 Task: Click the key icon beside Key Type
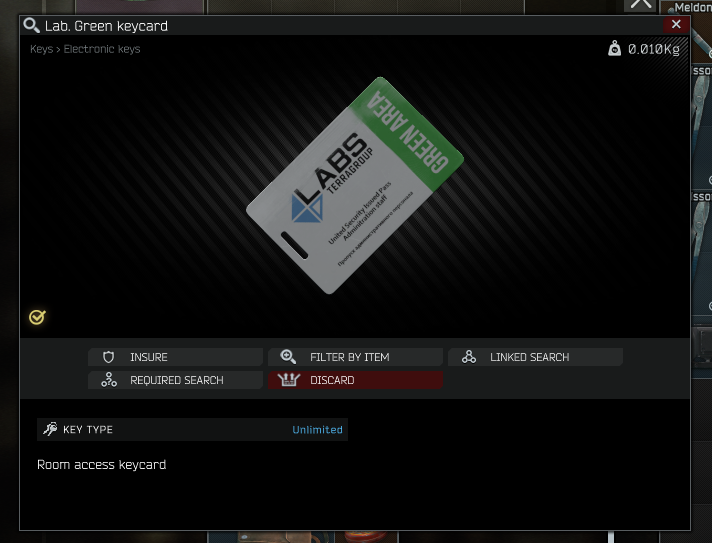[50, 429]
